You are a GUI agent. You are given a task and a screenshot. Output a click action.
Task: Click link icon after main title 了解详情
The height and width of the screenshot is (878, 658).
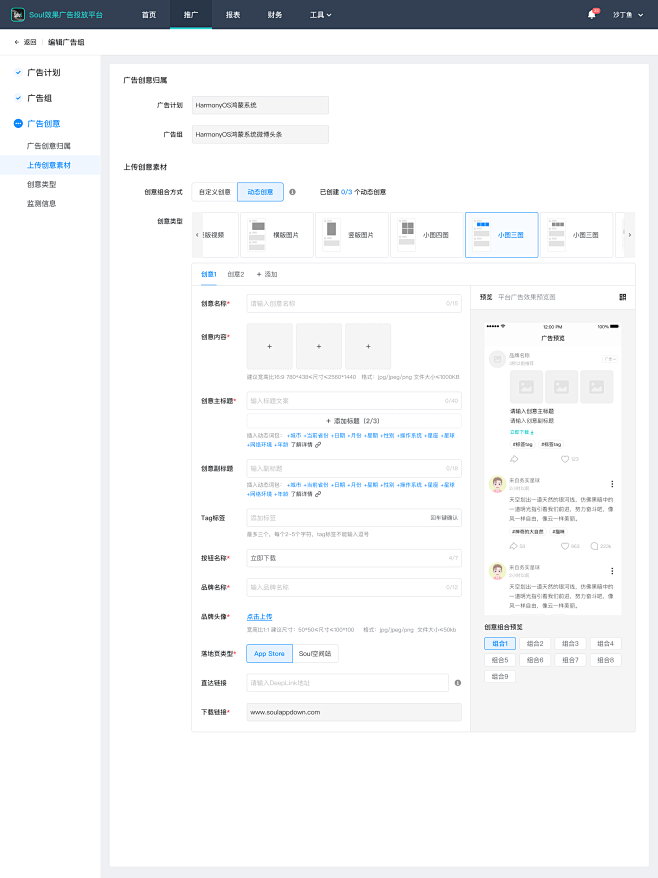click(x=318, y=445)
